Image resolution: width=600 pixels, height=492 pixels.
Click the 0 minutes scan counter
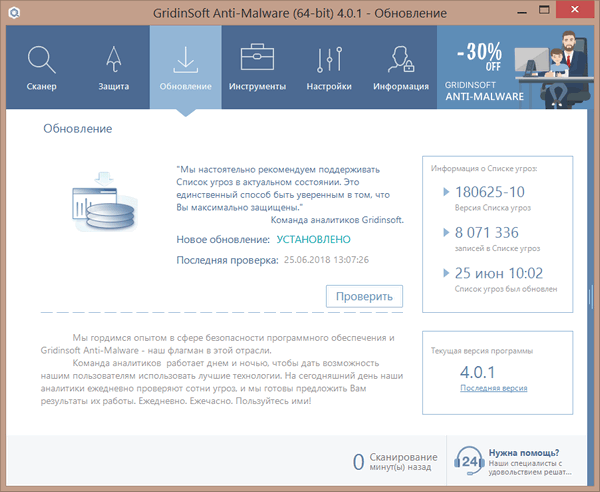click(358, 462)
